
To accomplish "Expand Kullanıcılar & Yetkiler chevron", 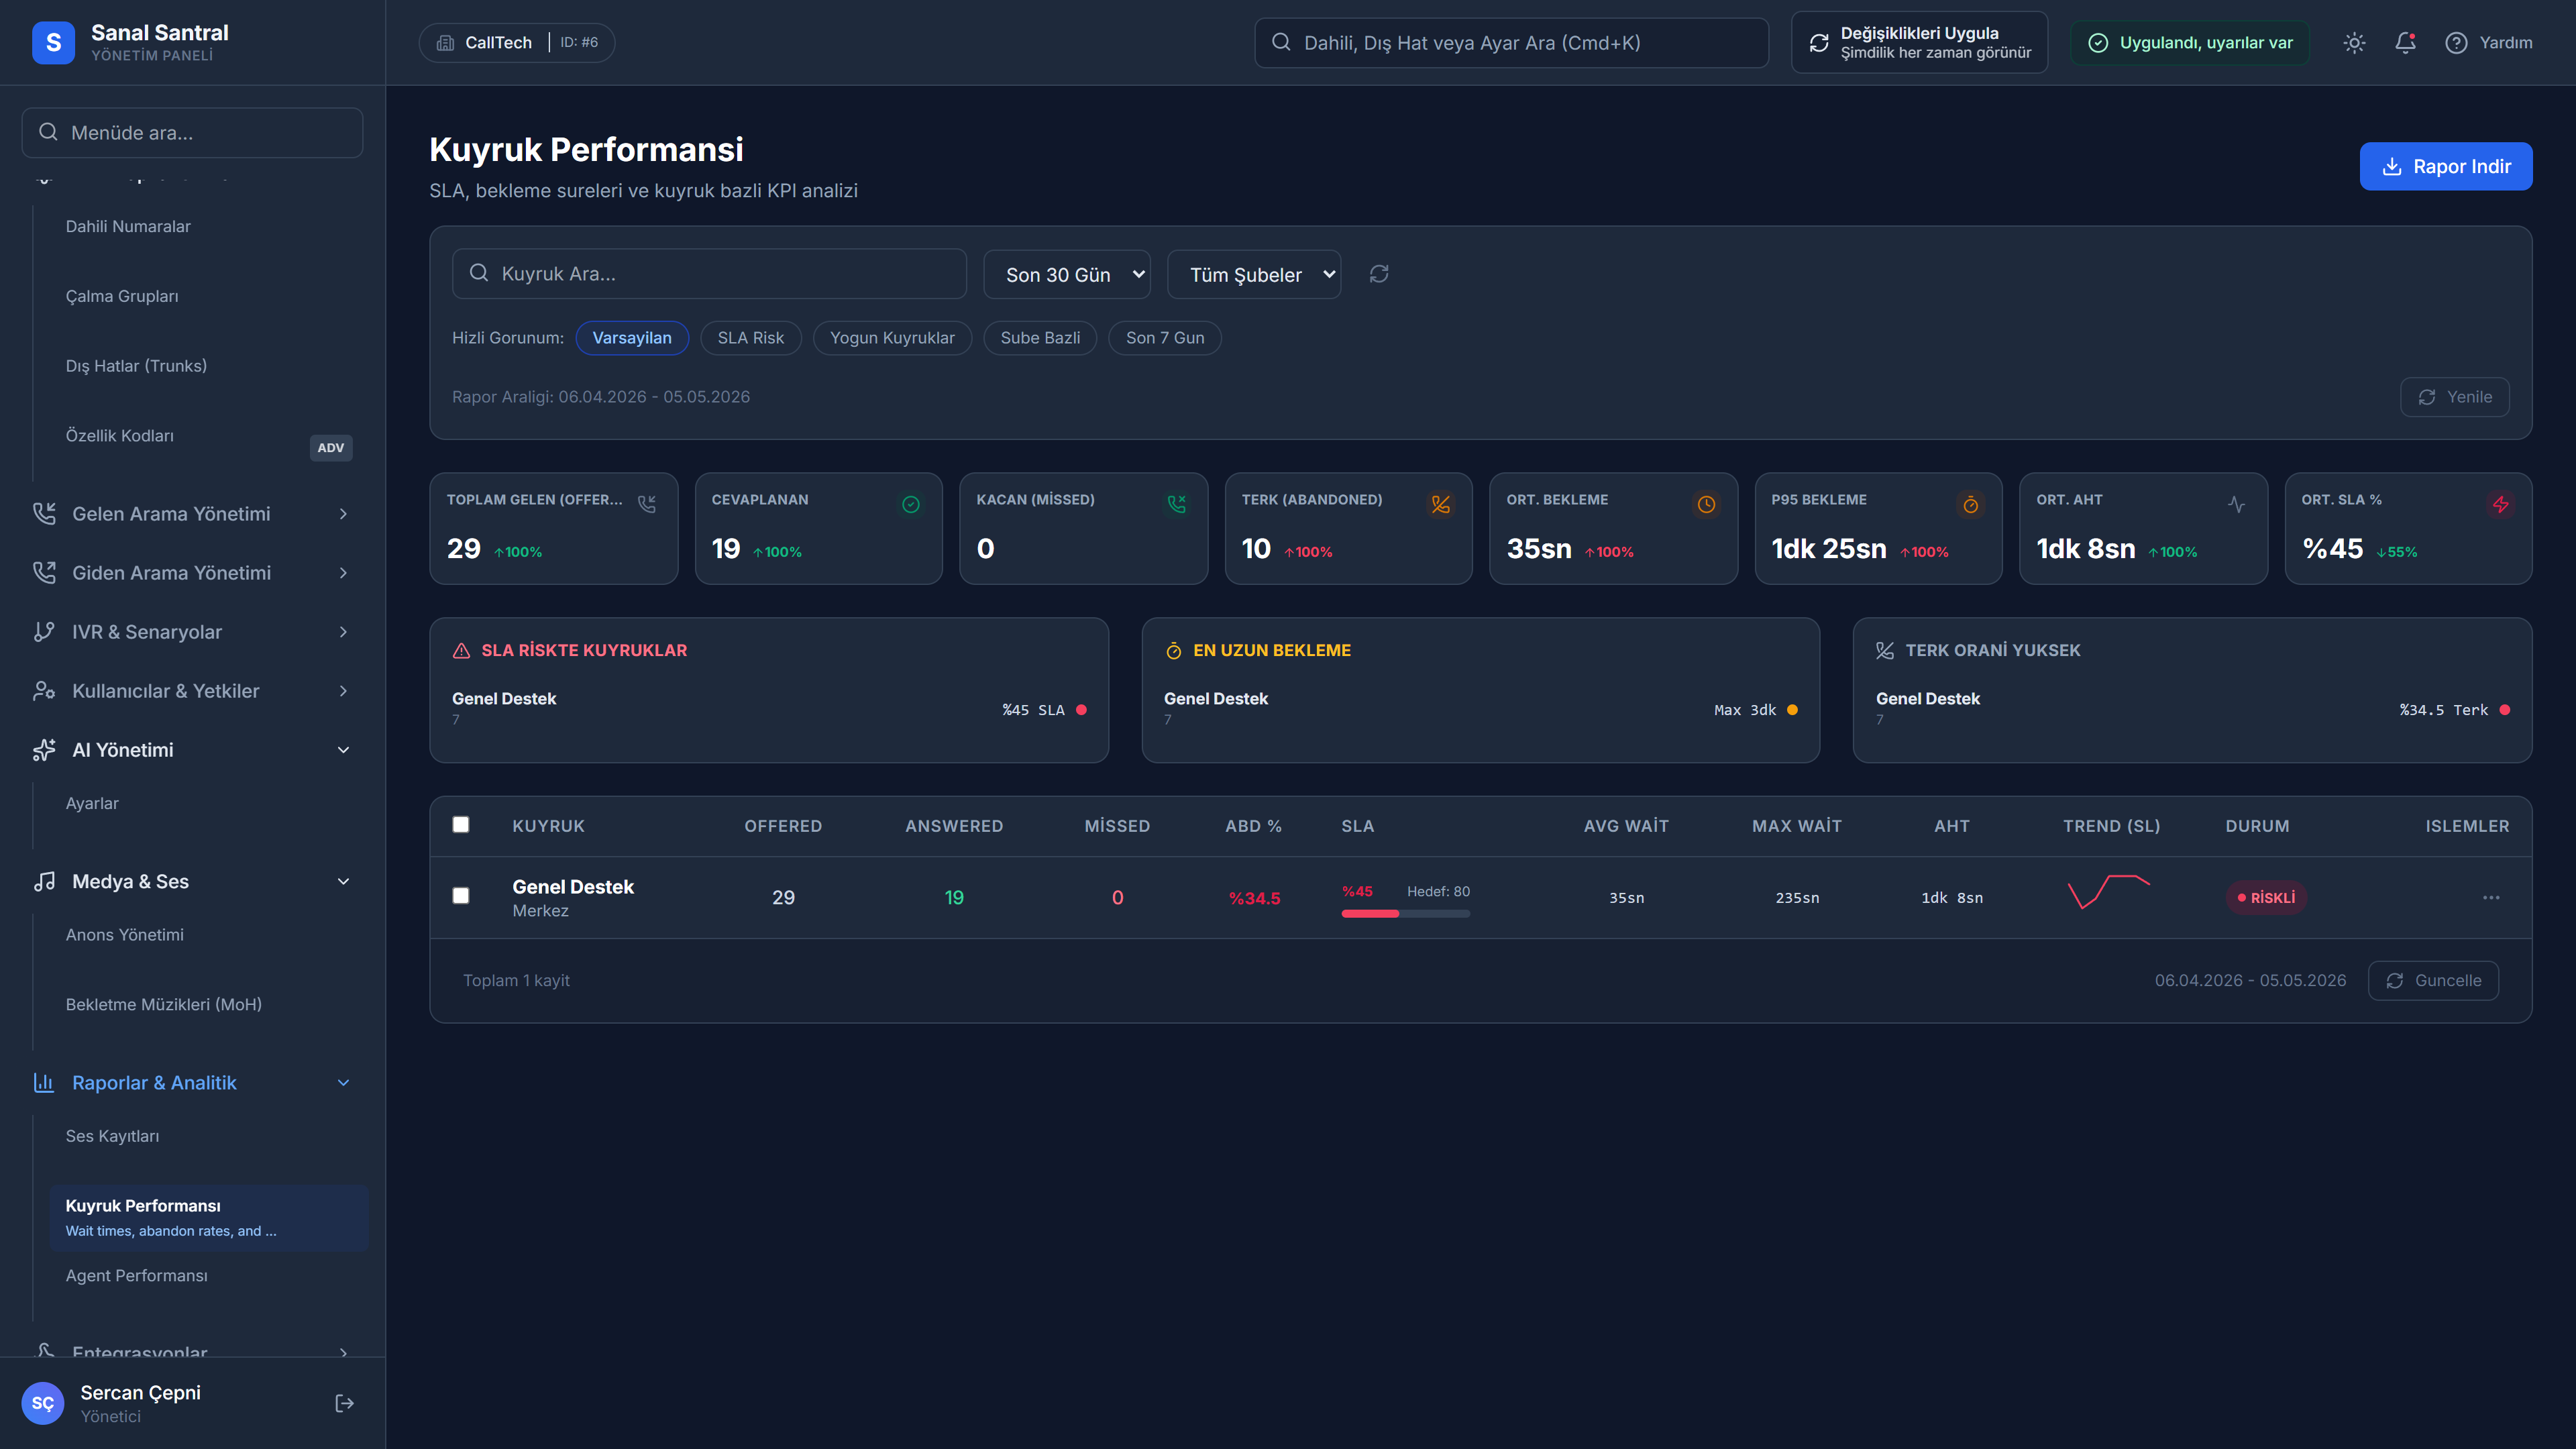I will tap(343, 690).
